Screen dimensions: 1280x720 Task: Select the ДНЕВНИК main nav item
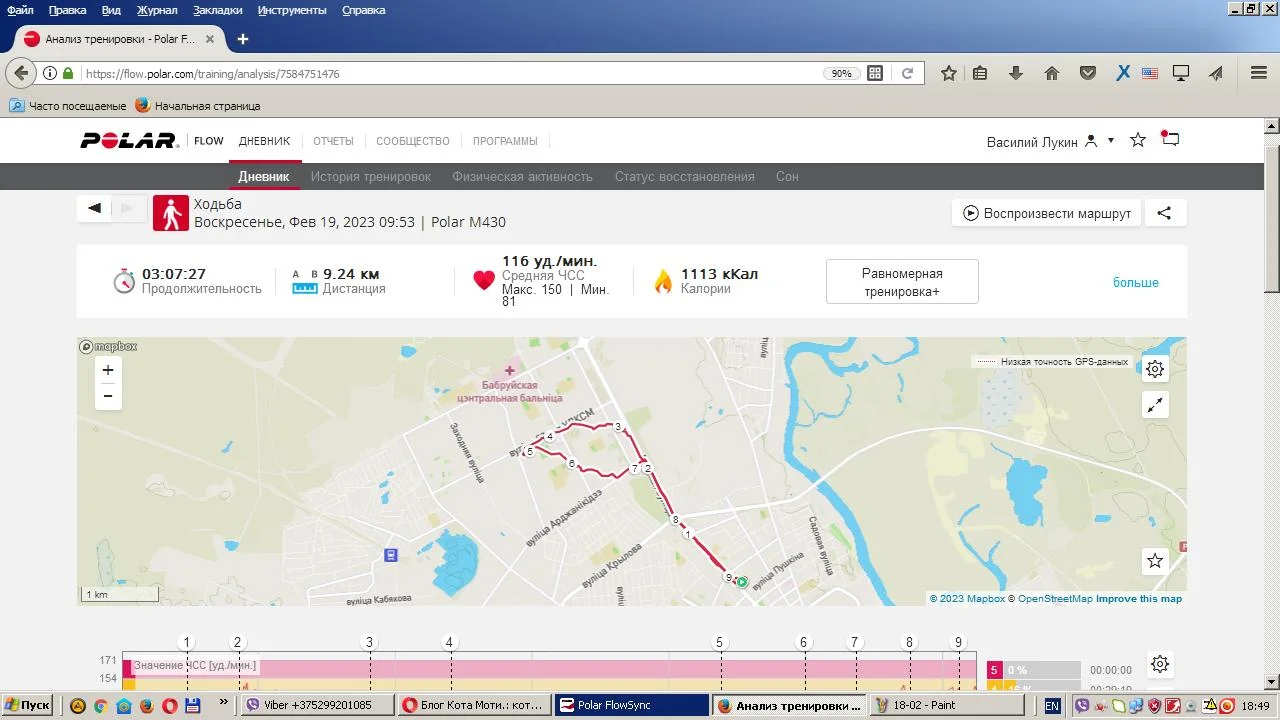[264, 141]
